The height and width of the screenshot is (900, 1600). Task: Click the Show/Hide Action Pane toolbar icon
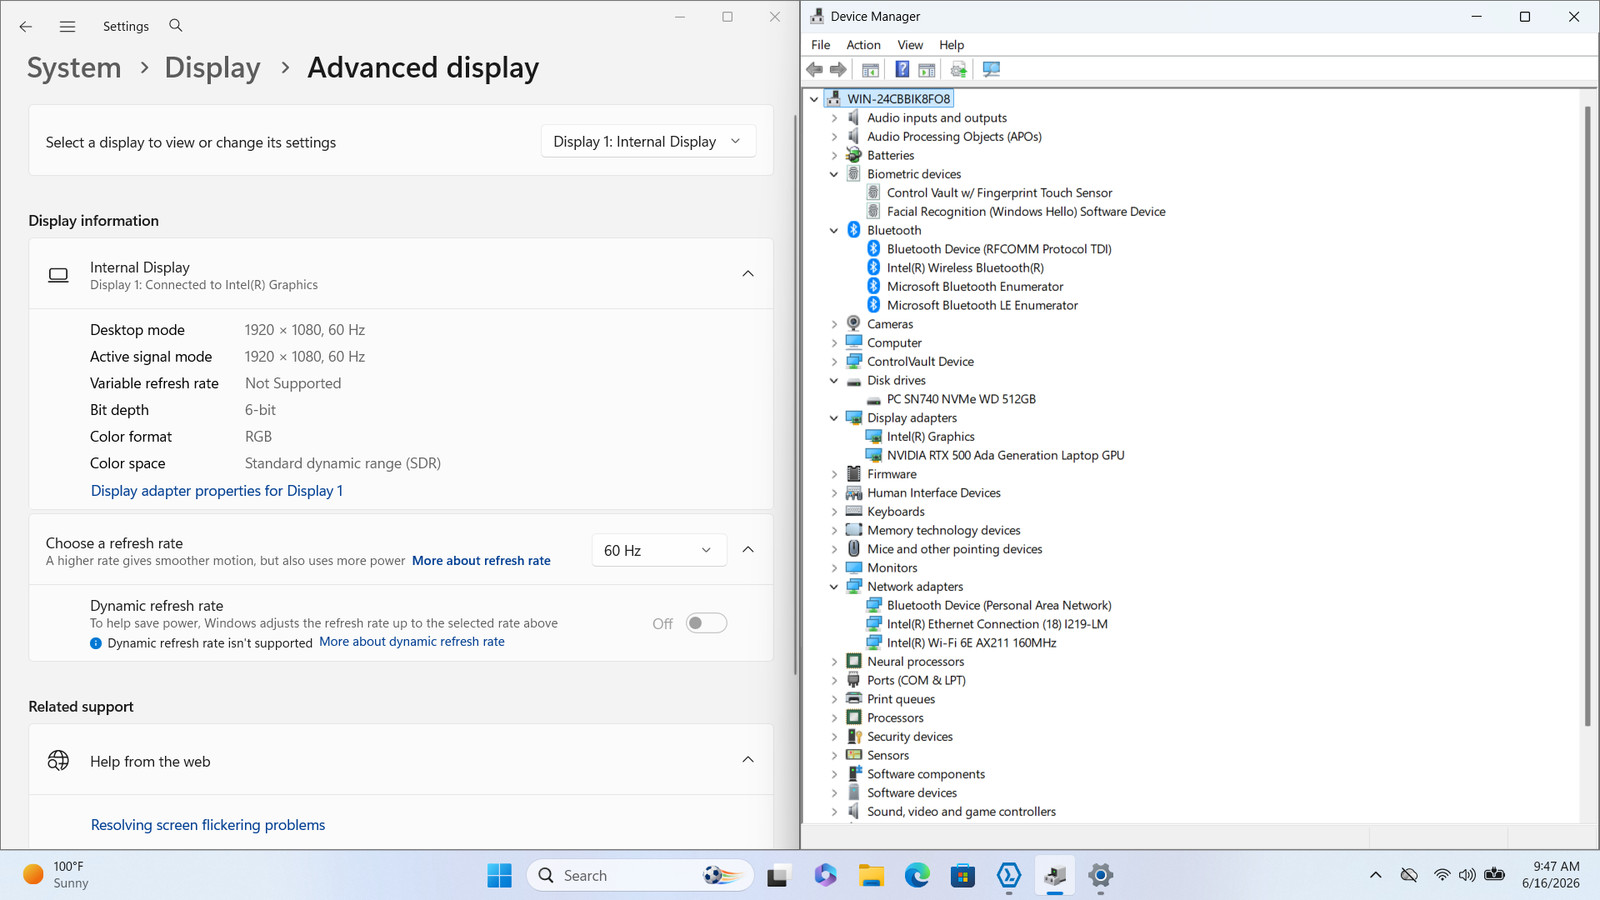coord(927,69)
